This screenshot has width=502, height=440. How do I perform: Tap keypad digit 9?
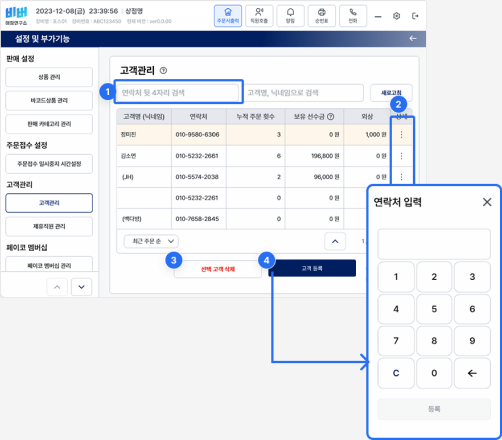[x=472, y=341]
